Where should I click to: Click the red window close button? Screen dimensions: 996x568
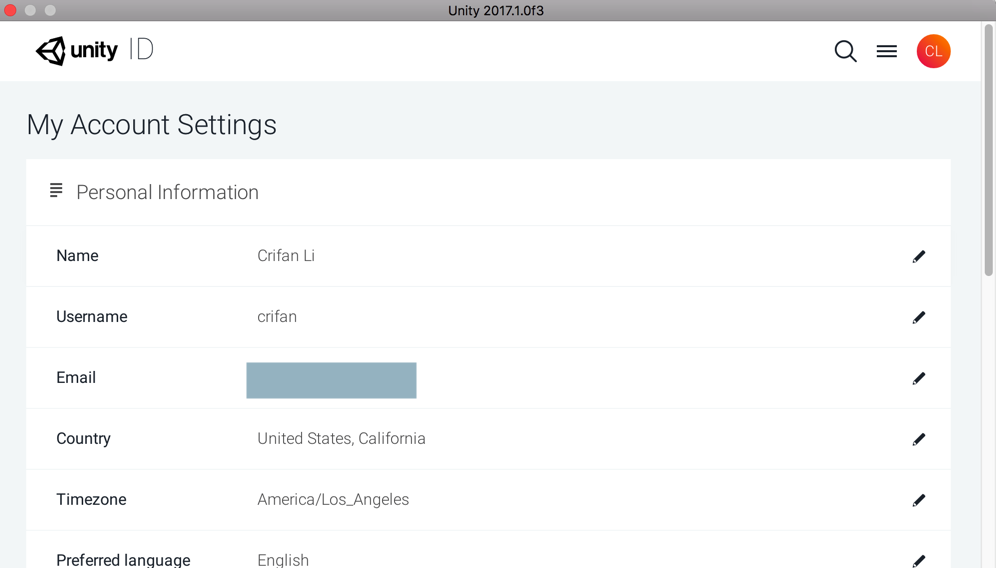[x=10, y=10]
